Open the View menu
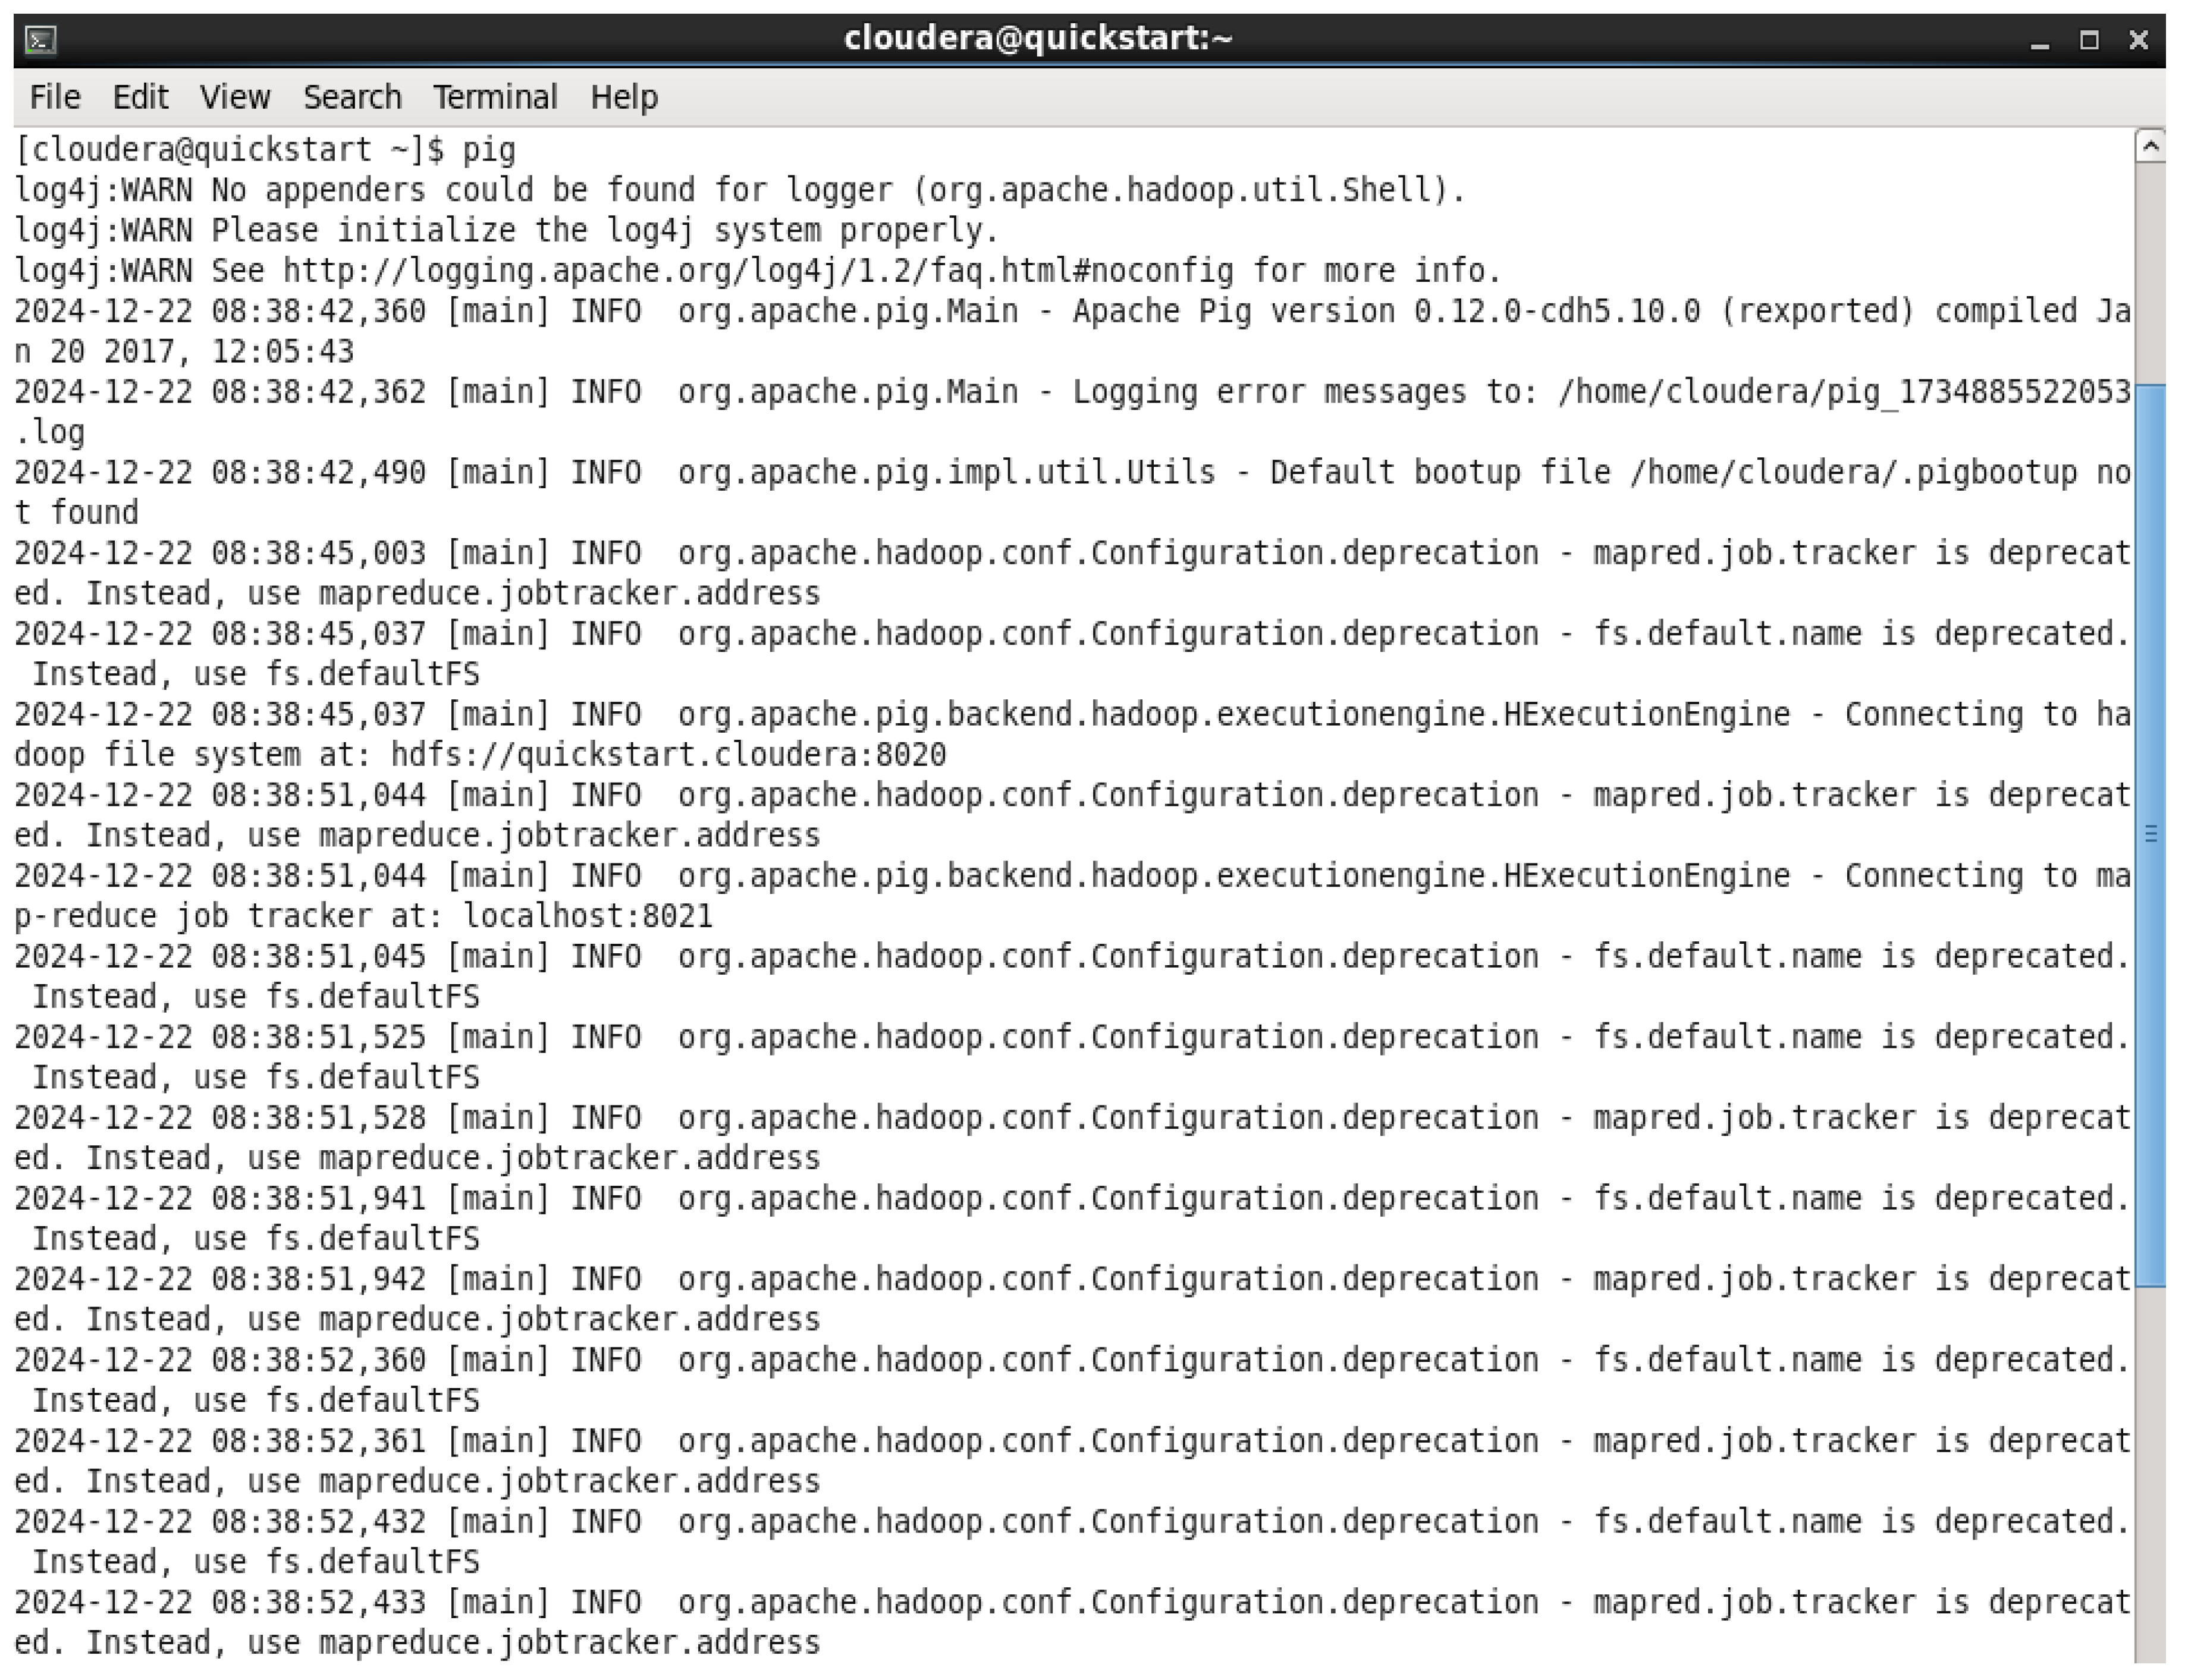The height and width of the screenshot is (1680, 2188). tap(236, 97)
